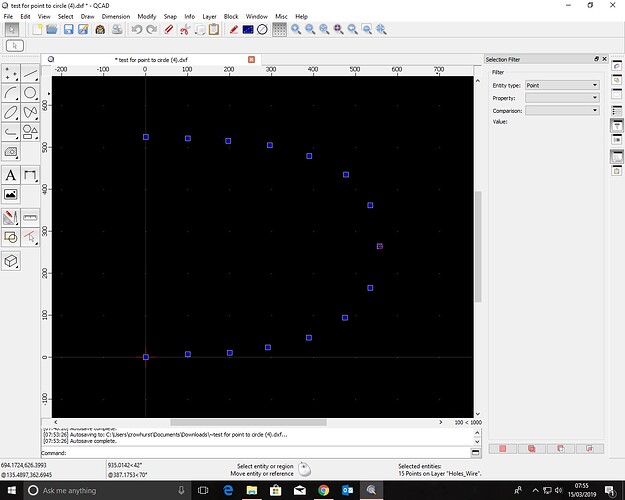The image size is (625, 500).
Task: Paste from clipboard with the clipboard icon
Action: [x=214, y=30]
